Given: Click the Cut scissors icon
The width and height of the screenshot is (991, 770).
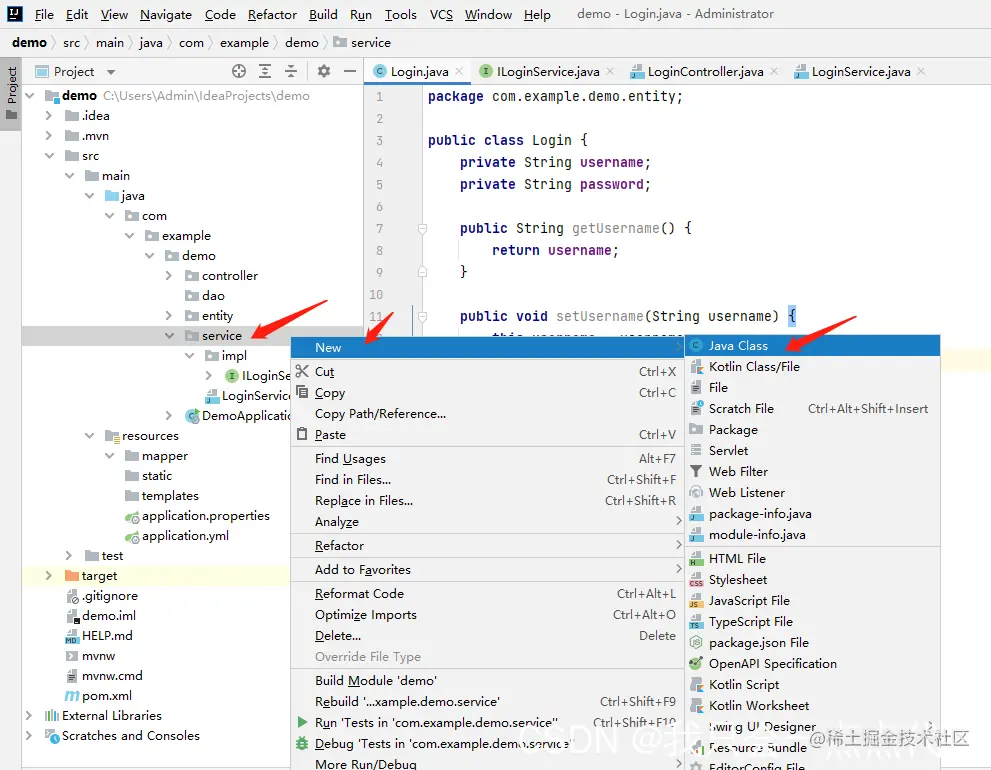Looking at the screenshot, I should [302, 371].
